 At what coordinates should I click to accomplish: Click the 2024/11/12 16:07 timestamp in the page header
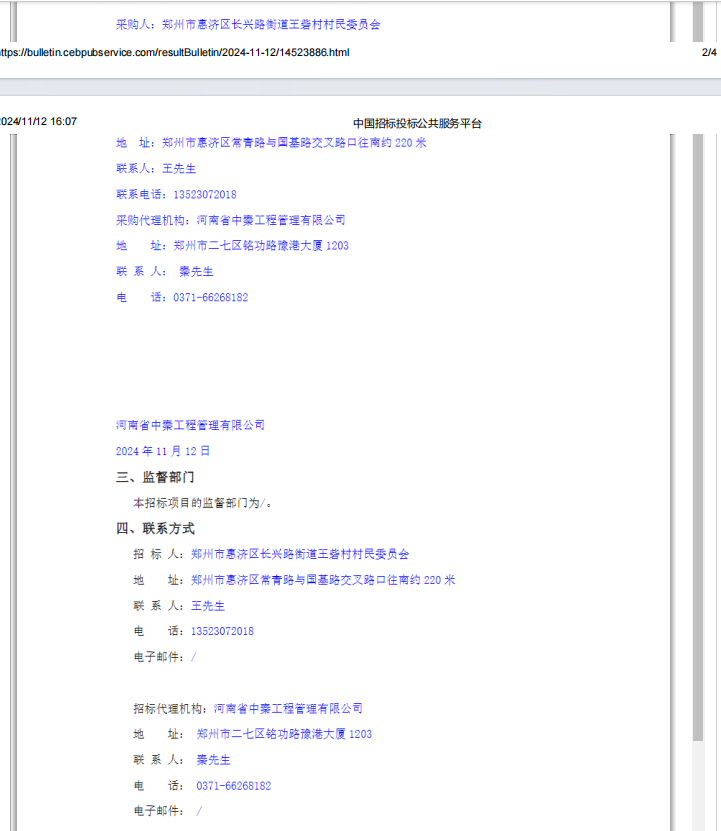point(38,122)
